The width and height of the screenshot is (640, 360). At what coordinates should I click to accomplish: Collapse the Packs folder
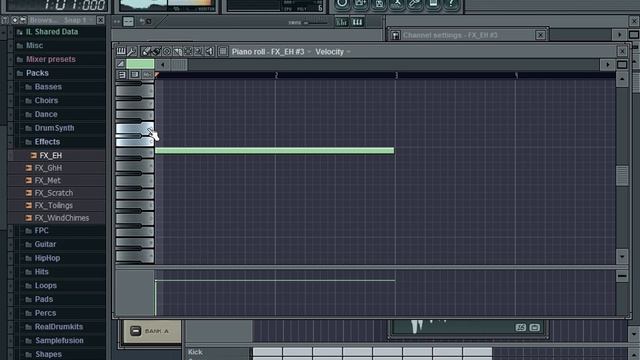(37, 73)
